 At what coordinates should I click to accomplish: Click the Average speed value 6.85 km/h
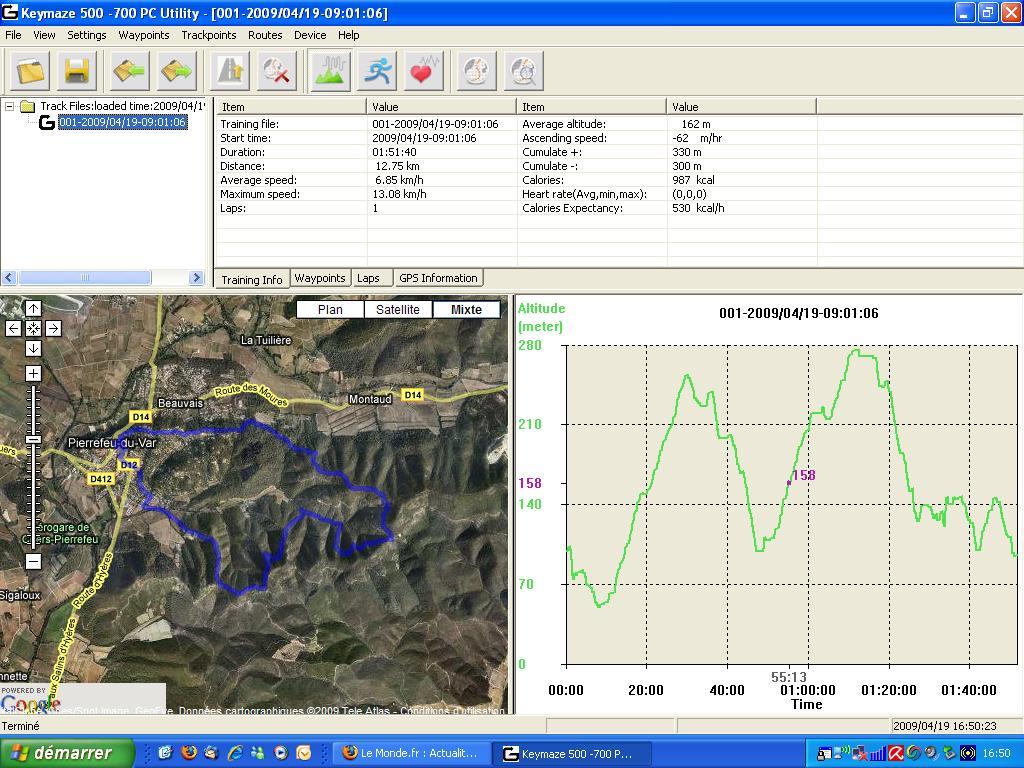pyautogui.click(x=399, y=180)
